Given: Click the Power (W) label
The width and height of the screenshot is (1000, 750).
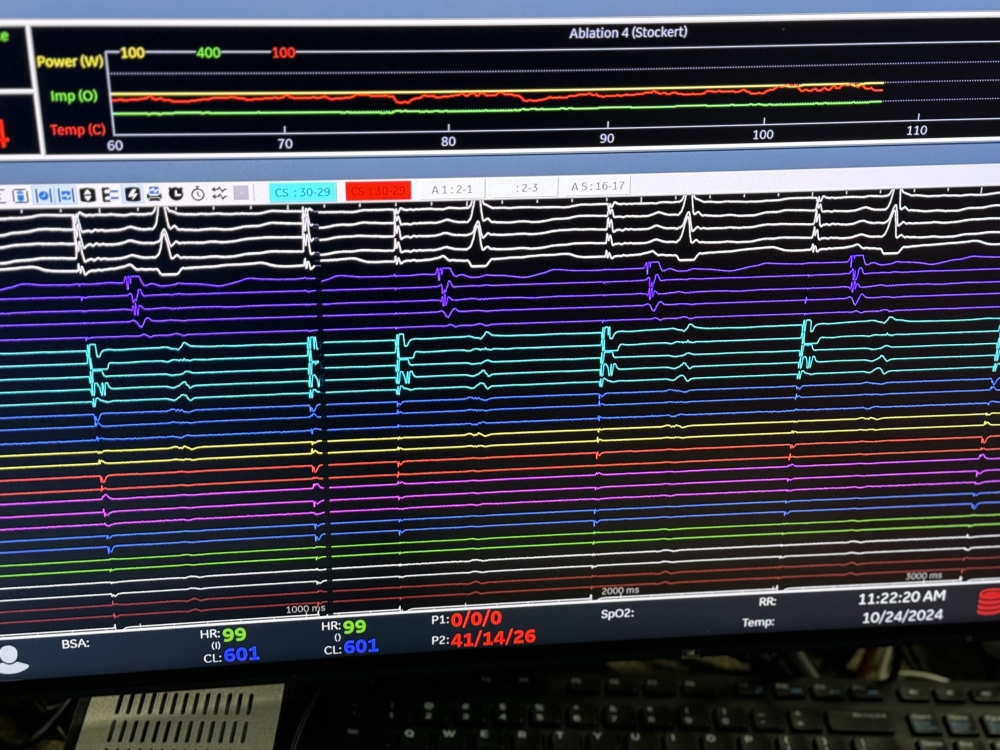Looking at the screenshot, I should pos(70,61).
